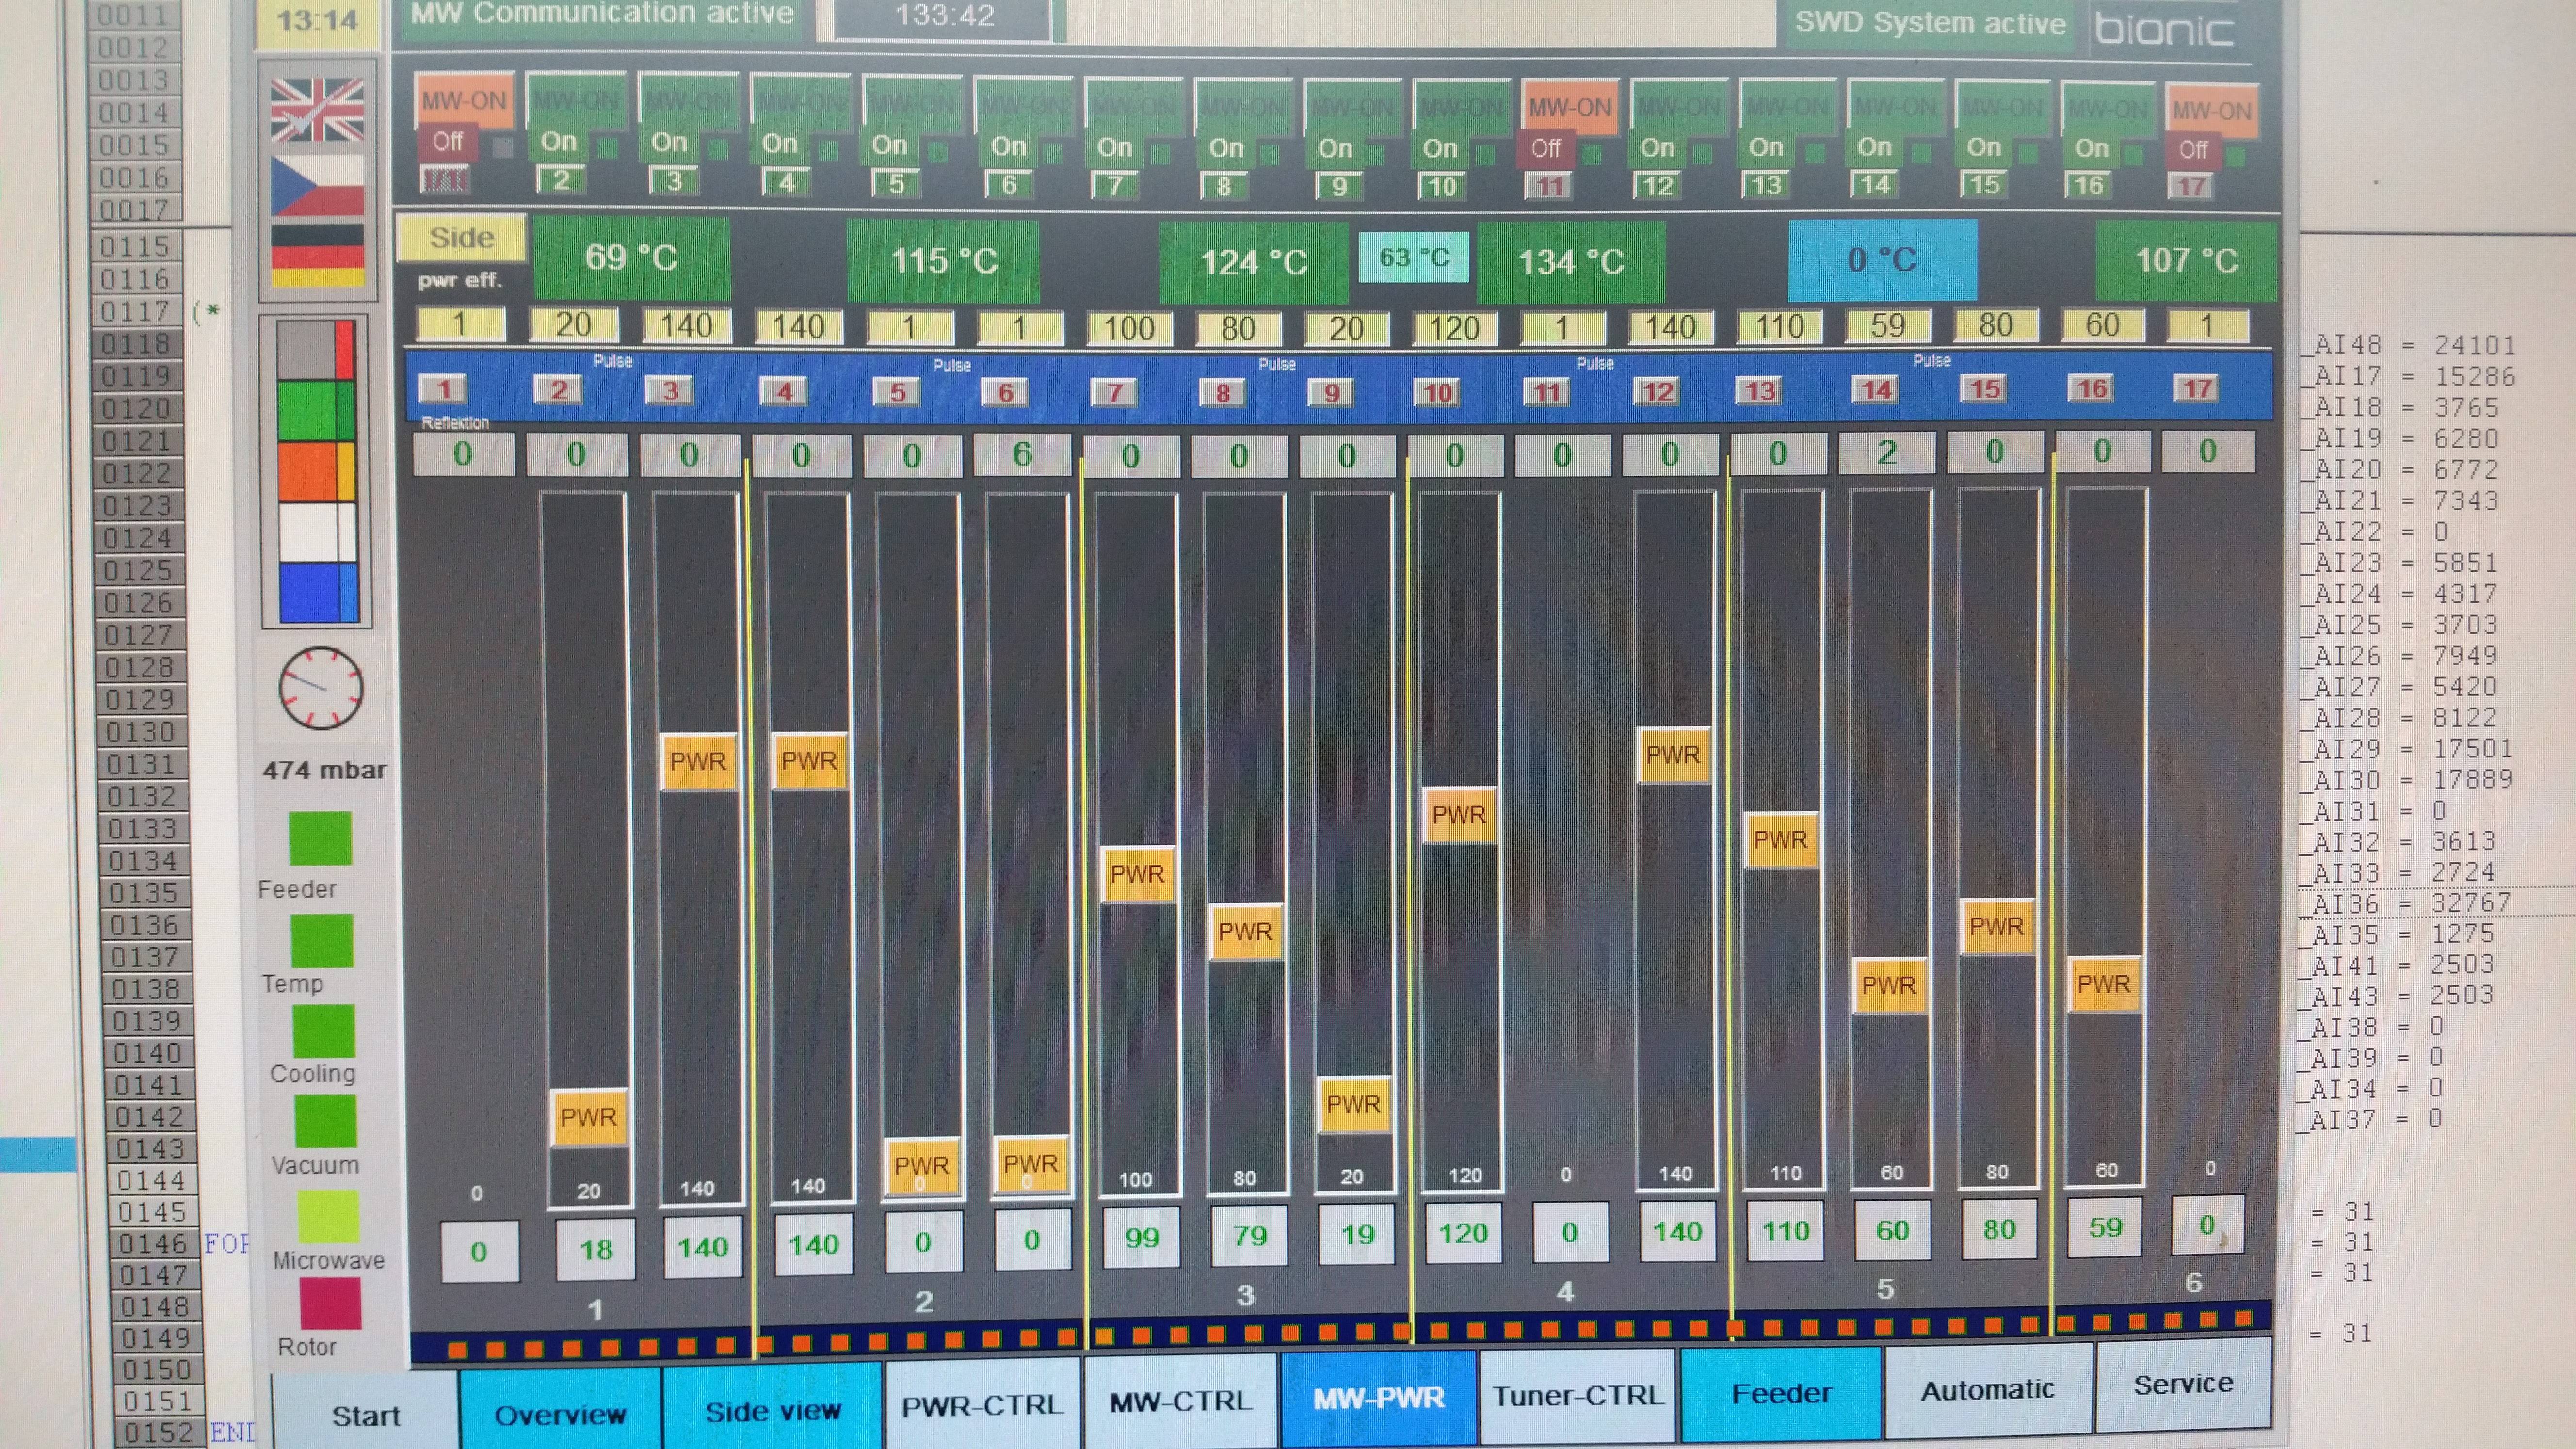2576x1449 pixels.
Task: Toggle MW-ON switch for magnetron 17
Action: 2211,111
